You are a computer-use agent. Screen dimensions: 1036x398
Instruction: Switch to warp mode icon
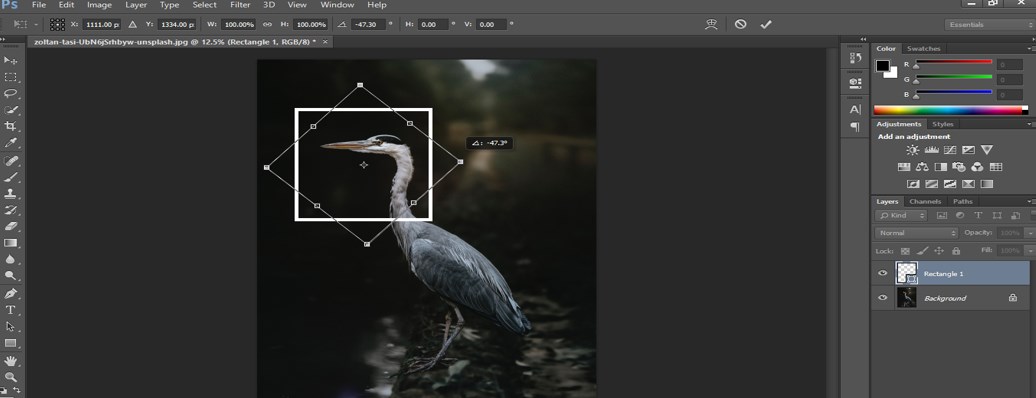coord(711,24)
